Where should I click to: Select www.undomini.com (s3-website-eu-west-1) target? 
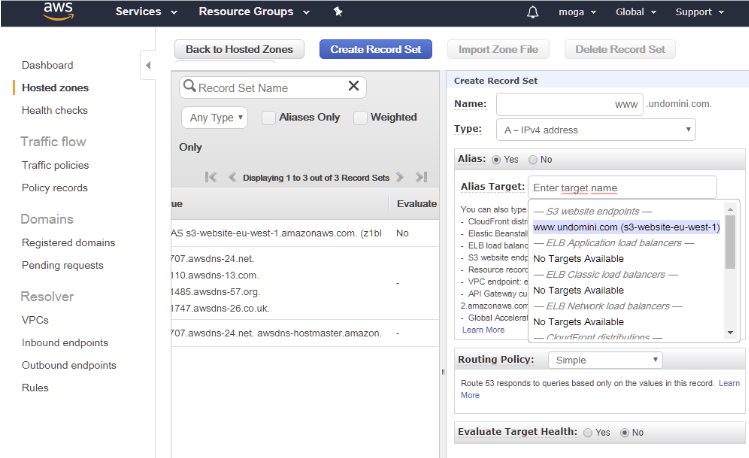click(626, 227)
